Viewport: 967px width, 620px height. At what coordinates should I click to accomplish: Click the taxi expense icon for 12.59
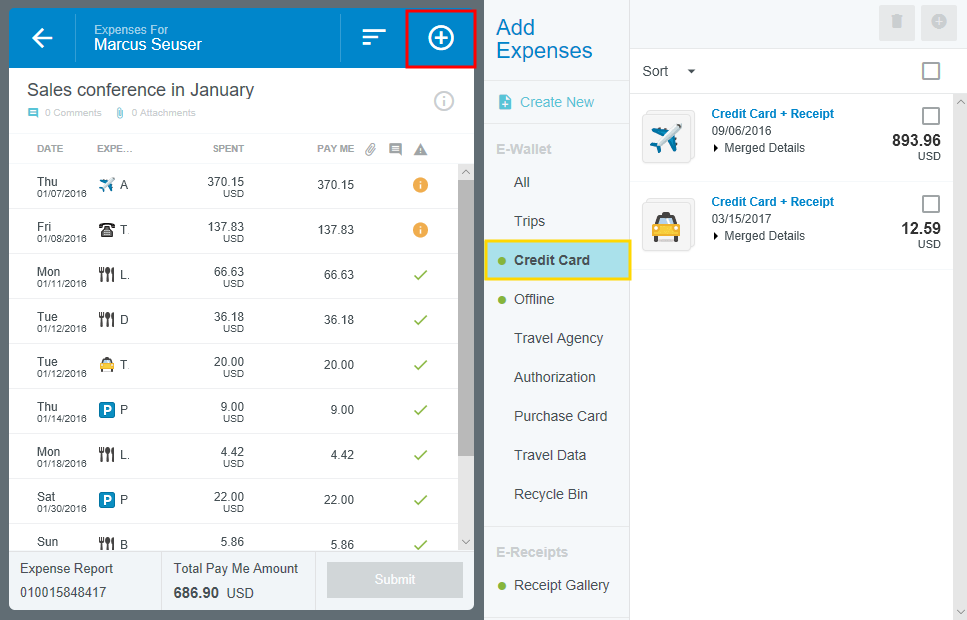pos(666,225)
